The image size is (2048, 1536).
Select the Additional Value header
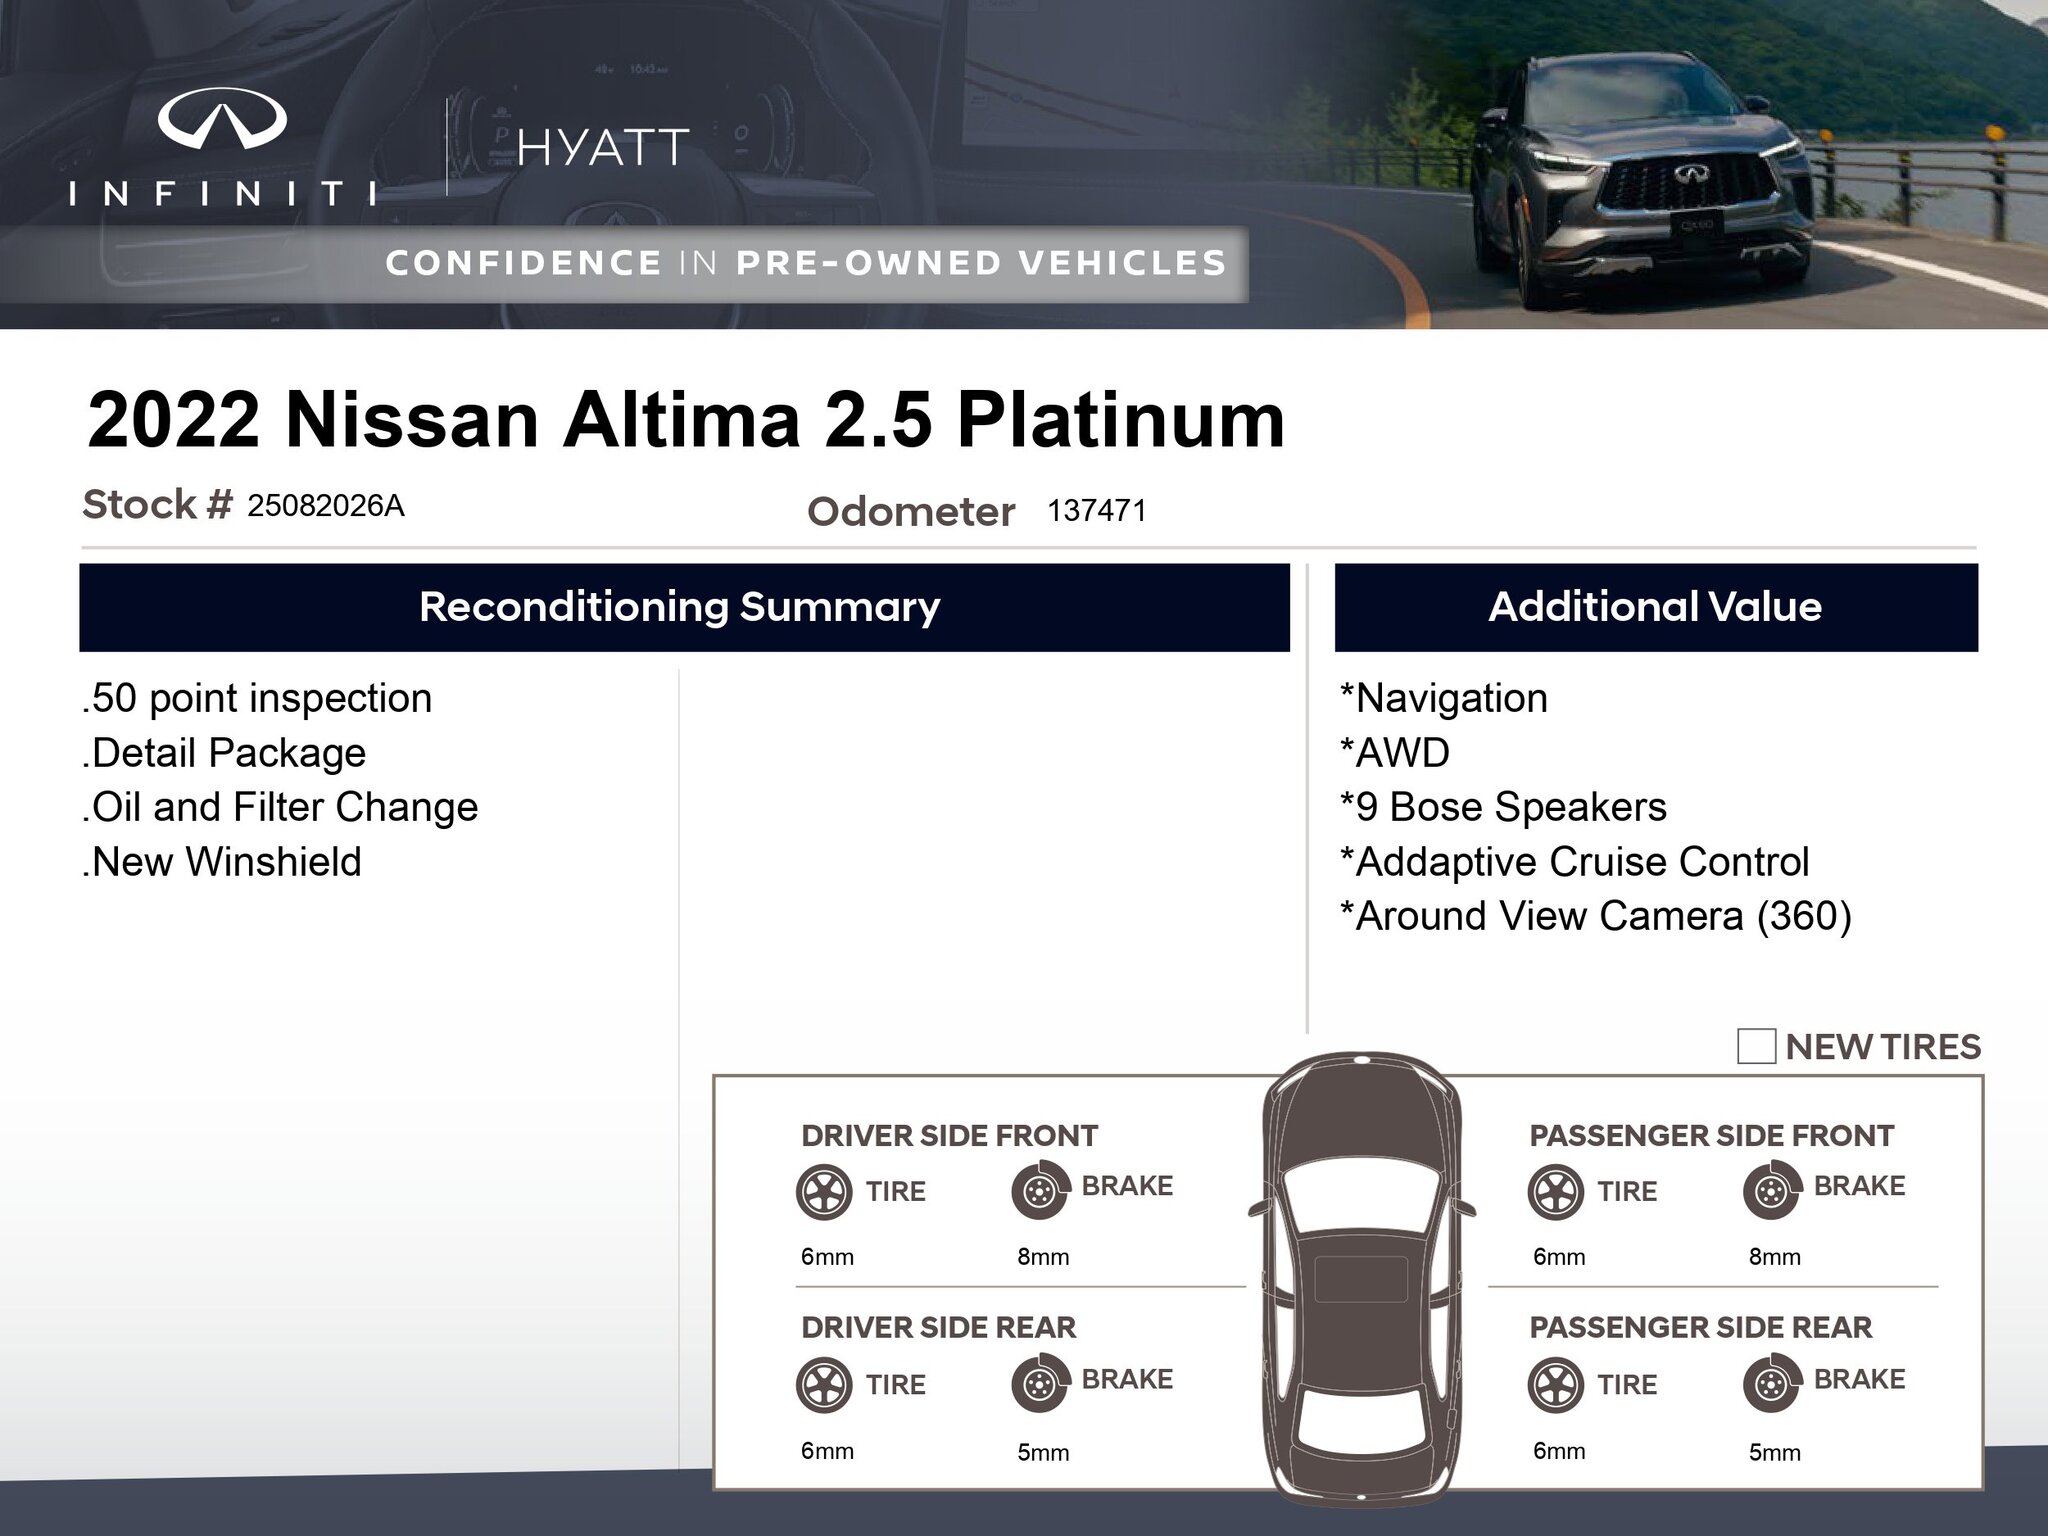(x=1655, y=607)
